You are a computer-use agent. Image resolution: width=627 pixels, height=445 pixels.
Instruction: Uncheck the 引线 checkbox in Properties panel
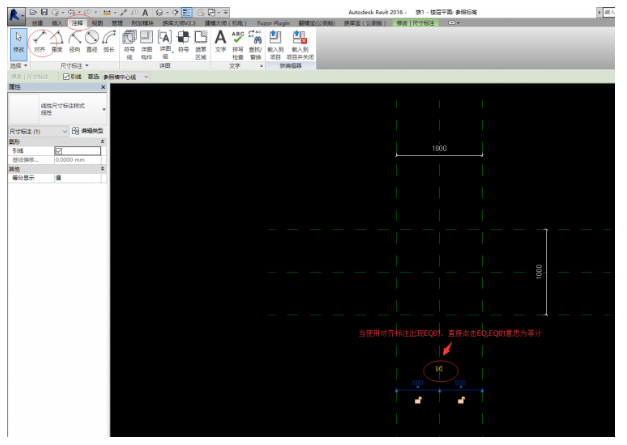pyautogui.click(x=58, y=151)
